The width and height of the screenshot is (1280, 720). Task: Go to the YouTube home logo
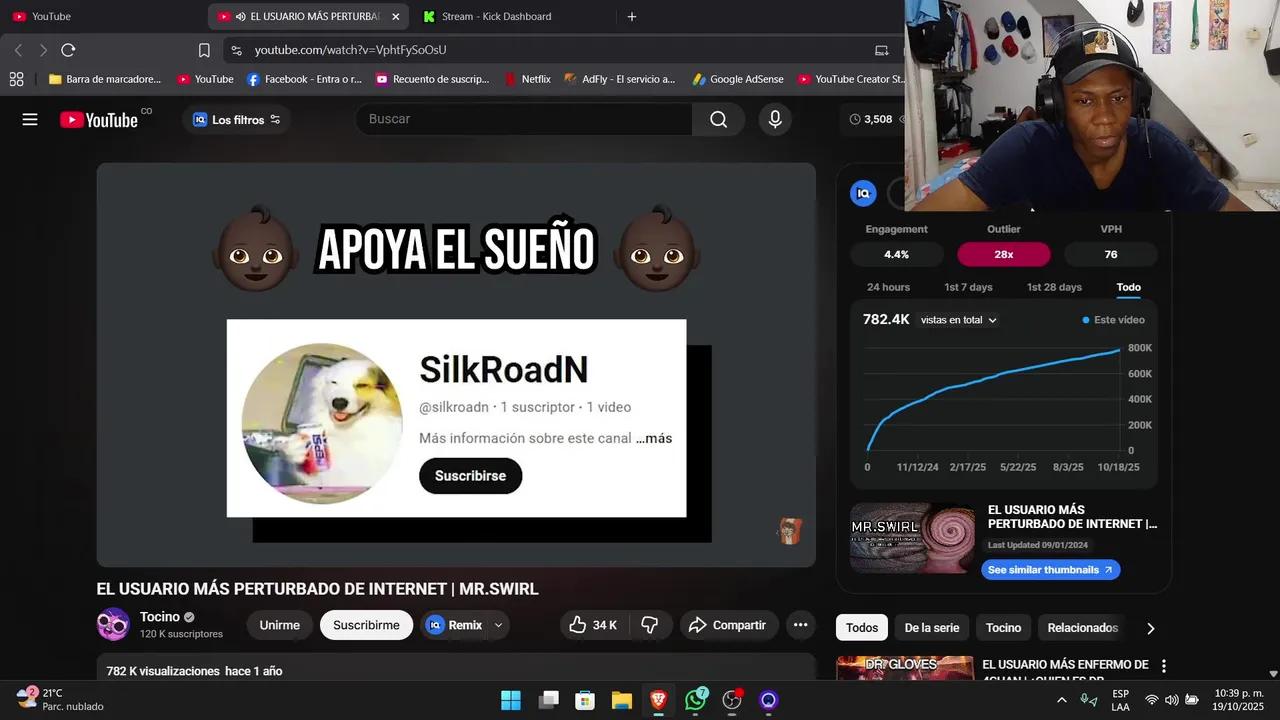(x=99, y=120)
